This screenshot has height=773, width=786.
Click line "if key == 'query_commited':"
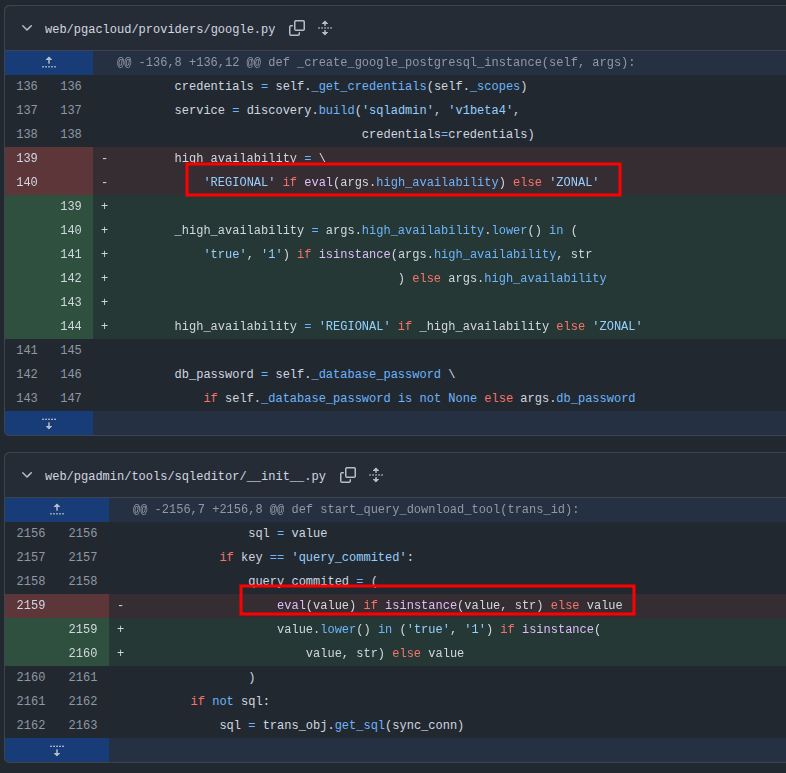coord(316,557)
